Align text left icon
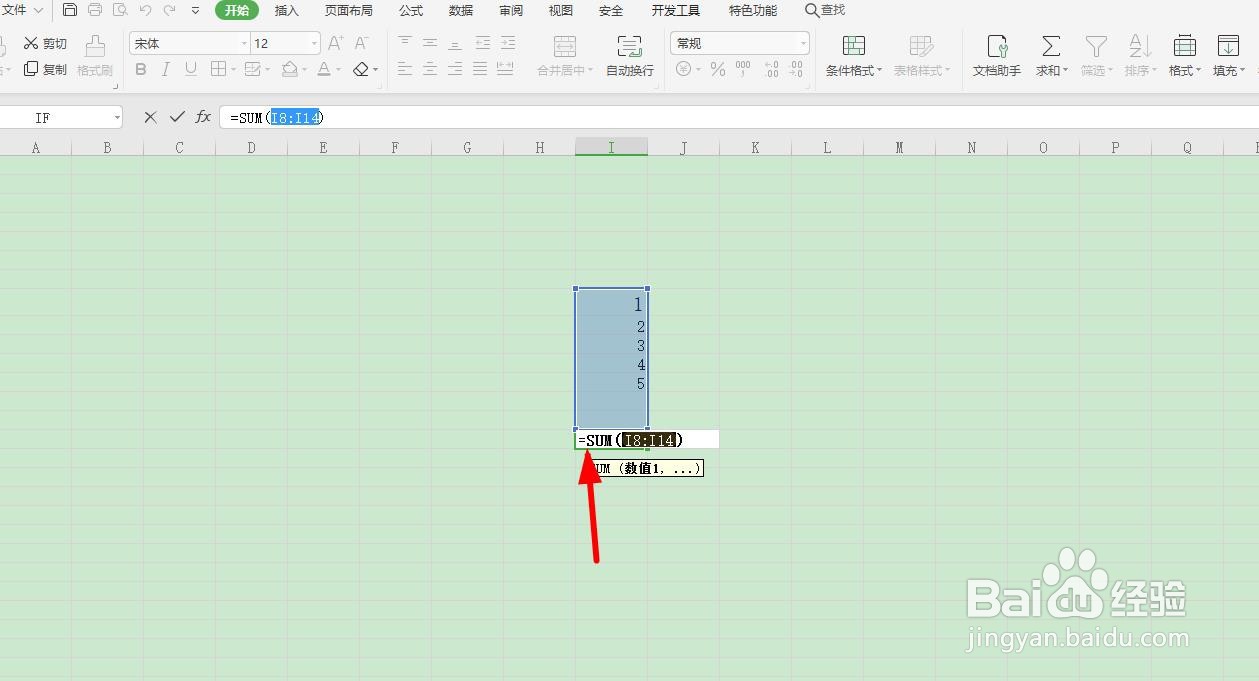Viewport: 1259px width, 681px height. tap(405, 69)
